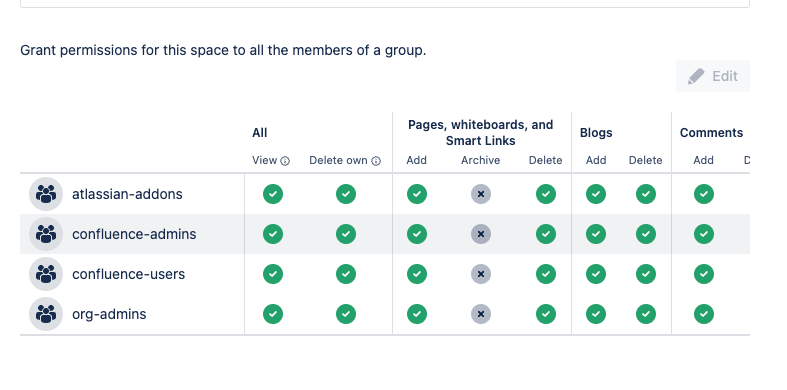The image size is (787, 390).
Task: Click the confluence-users View permission checkmark
Action: click(273, 274)
